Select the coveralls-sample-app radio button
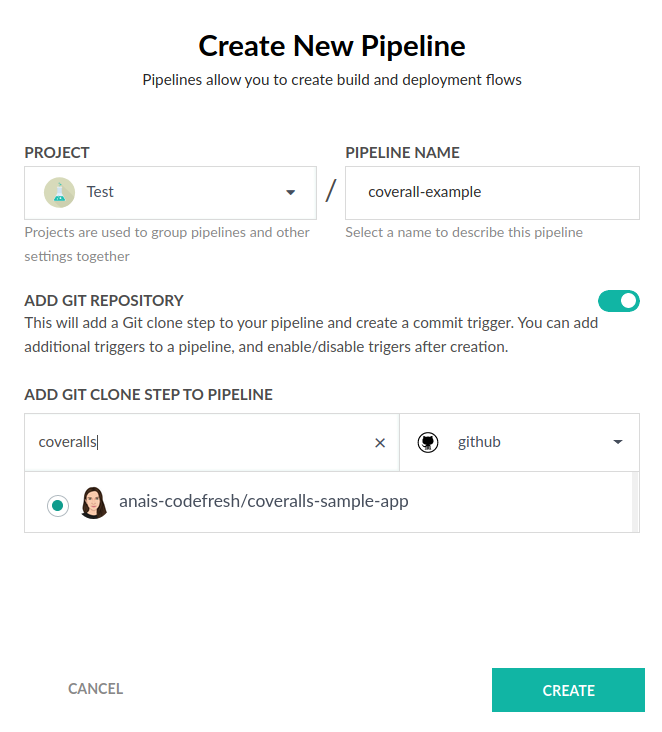This screenshot has height=732, width=662. coord(58,505)
